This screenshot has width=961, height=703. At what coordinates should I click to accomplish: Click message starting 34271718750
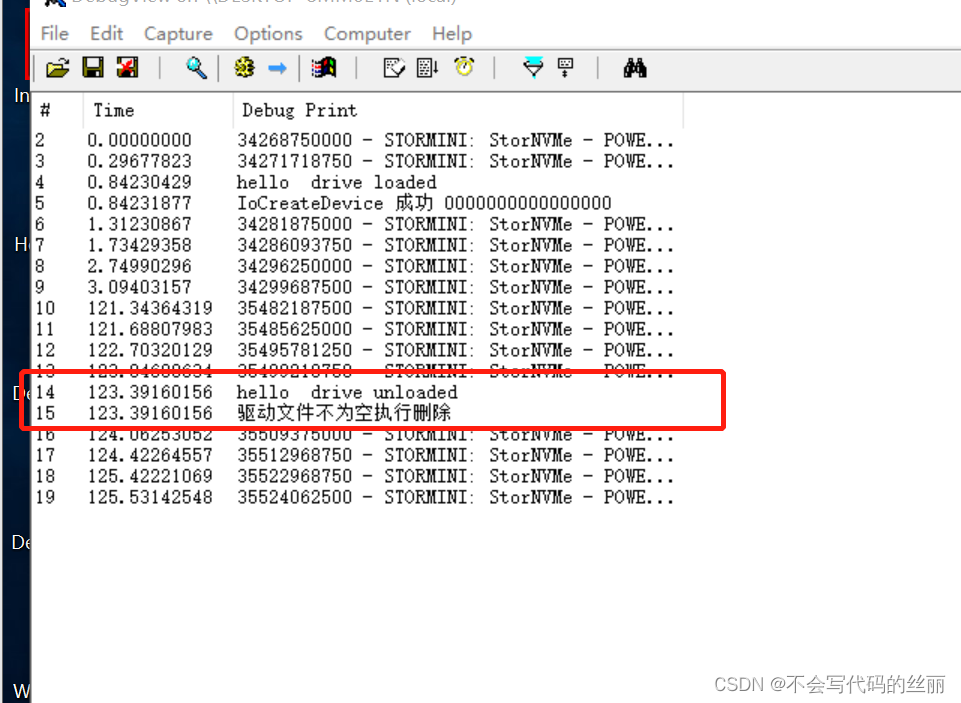[455, 161]
